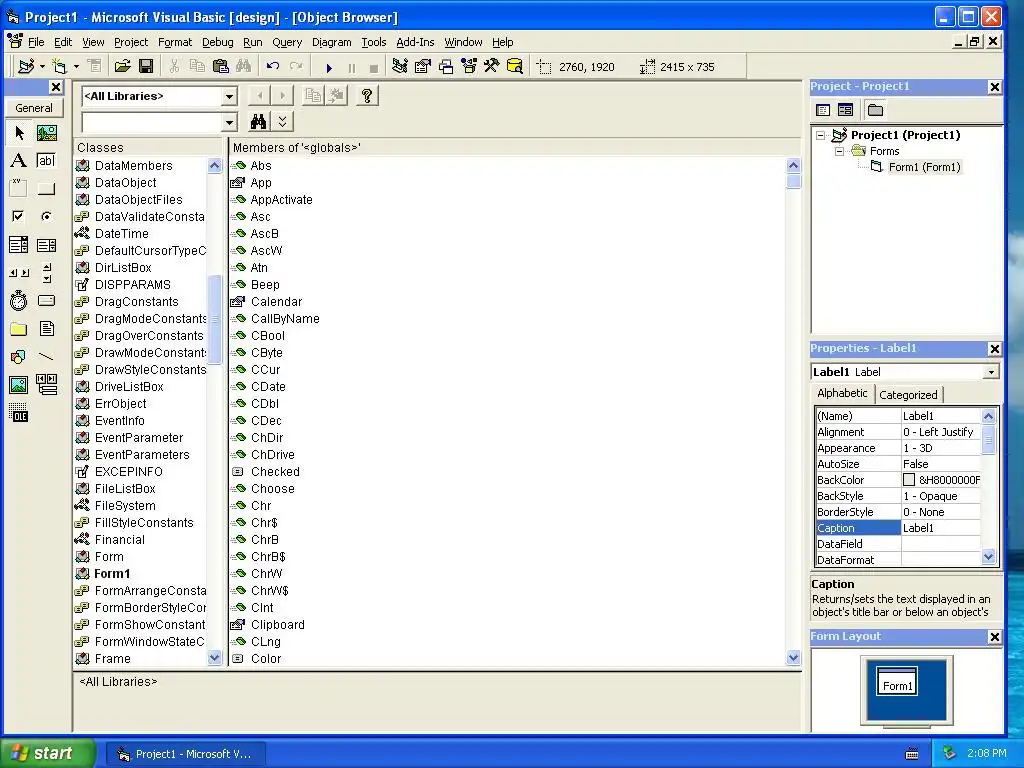Open Add Form dropdown arrow in toolbar

[x=76, y=67]
